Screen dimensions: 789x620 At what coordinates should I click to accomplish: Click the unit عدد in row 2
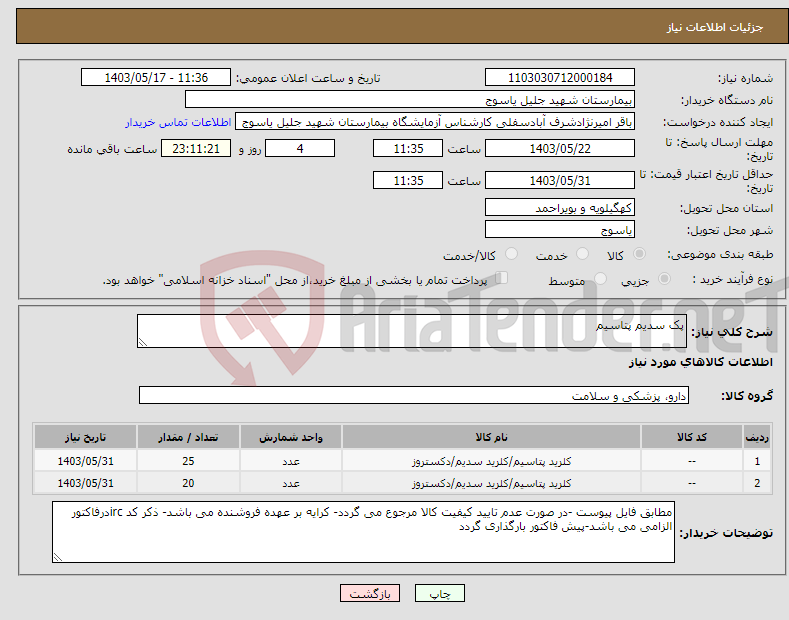click(291, 484)
